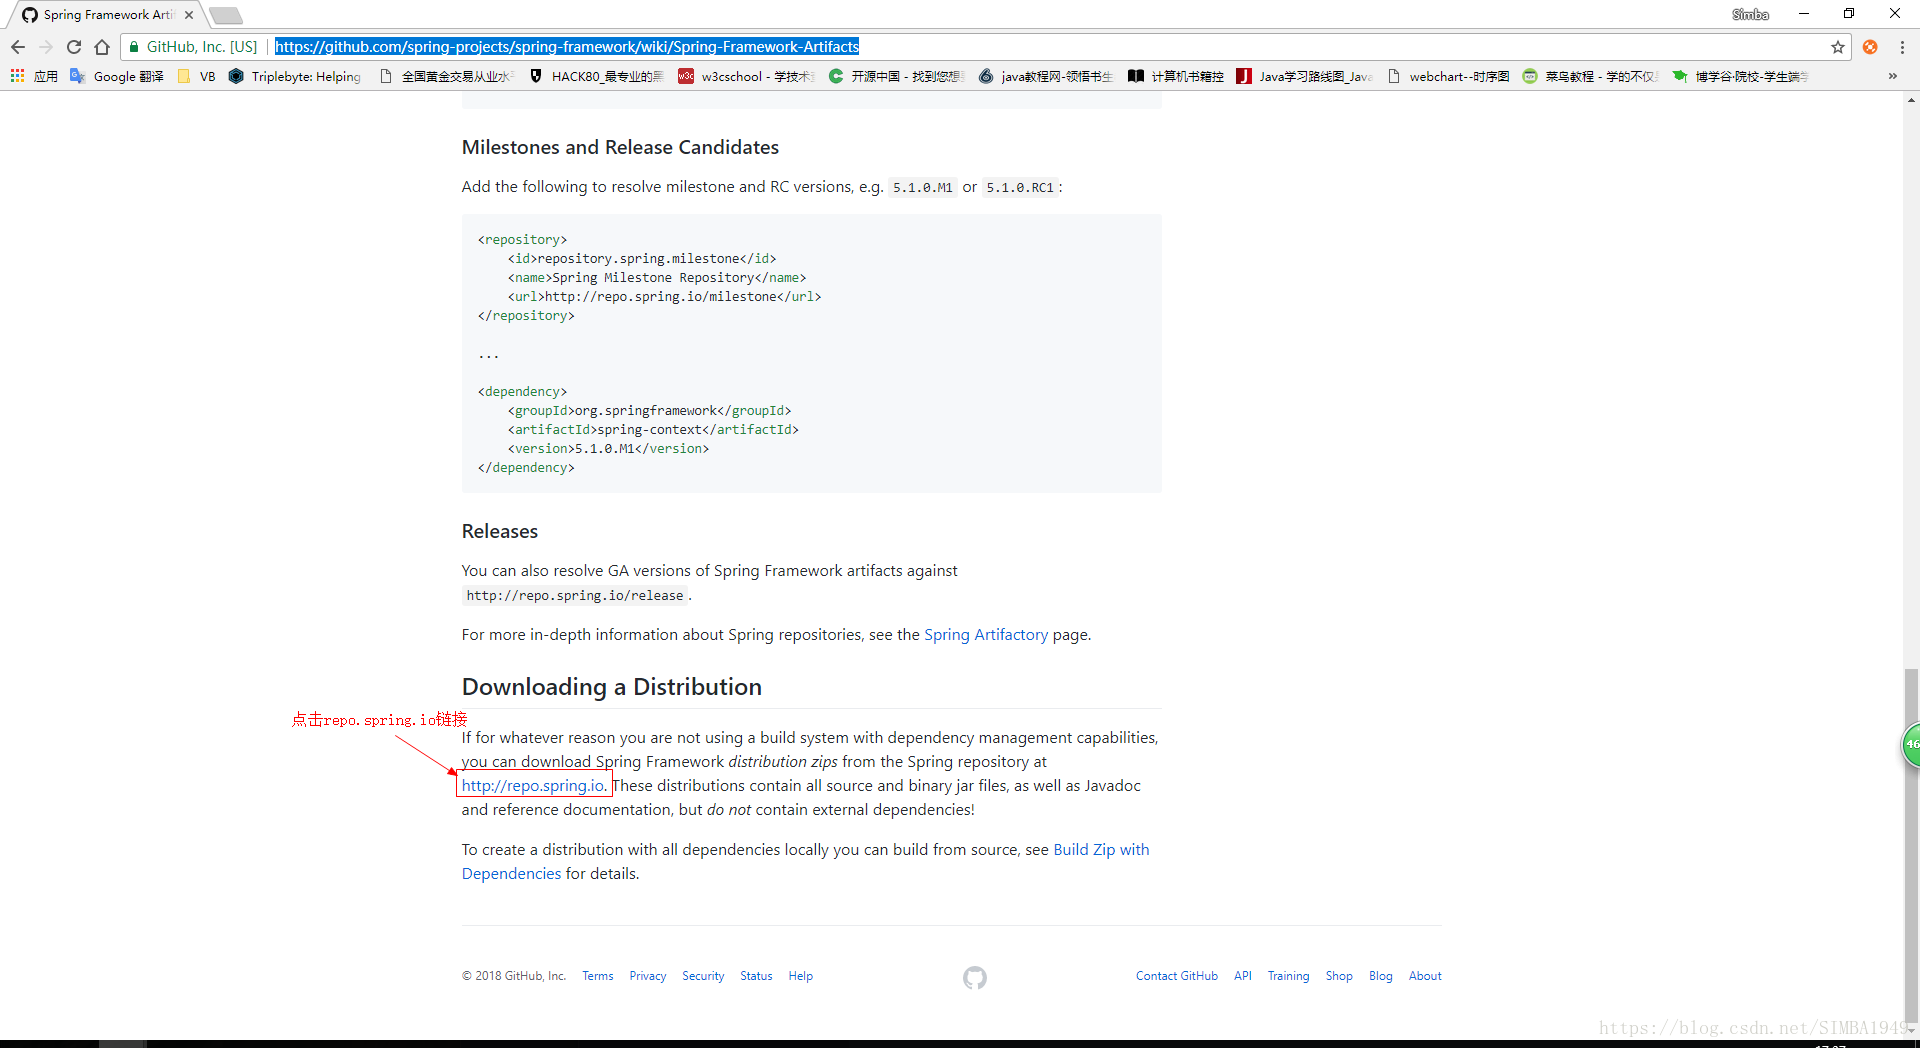Open the Java学习路线图 bookmark

(x=1305, y=76)
